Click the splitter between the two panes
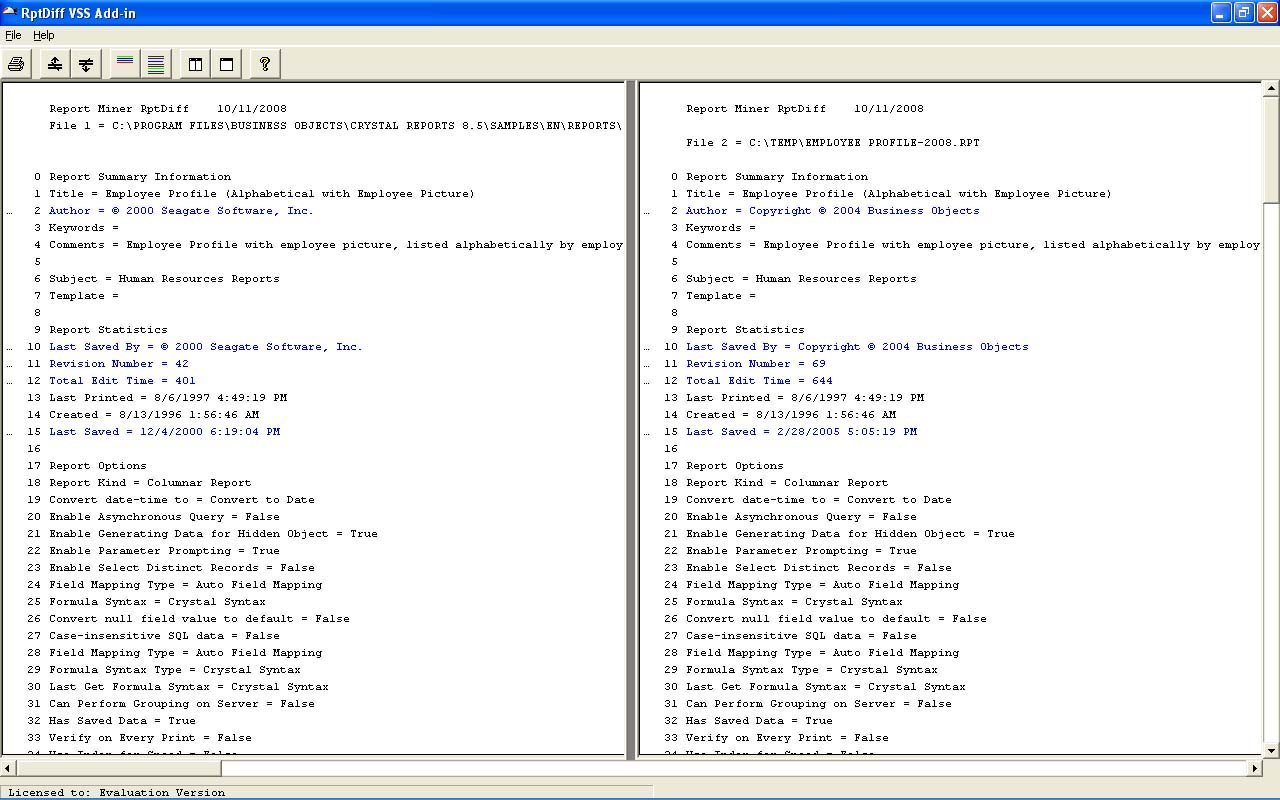The height and width of the screenshot is (800, 1280). [631, 420]
